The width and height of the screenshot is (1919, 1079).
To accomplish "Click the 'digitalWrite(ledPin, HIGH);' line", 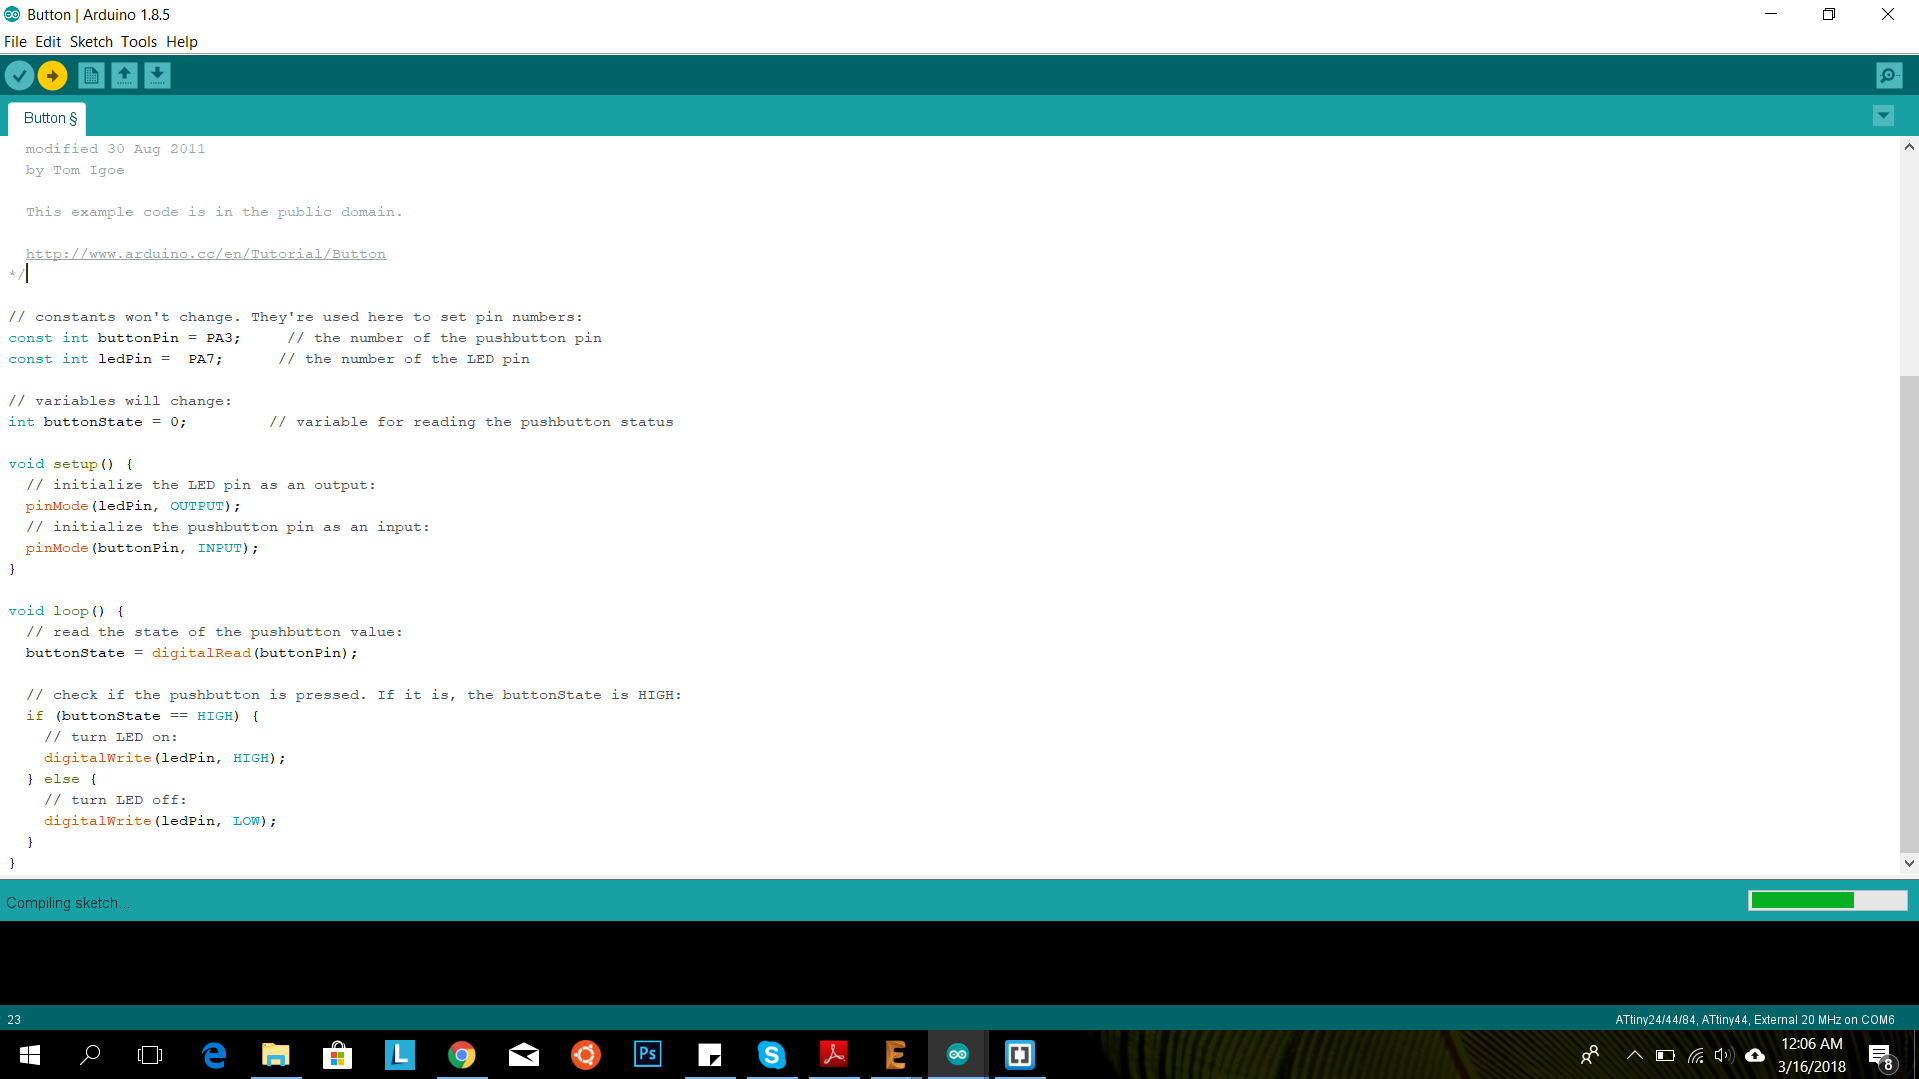I will coord(165,758).
